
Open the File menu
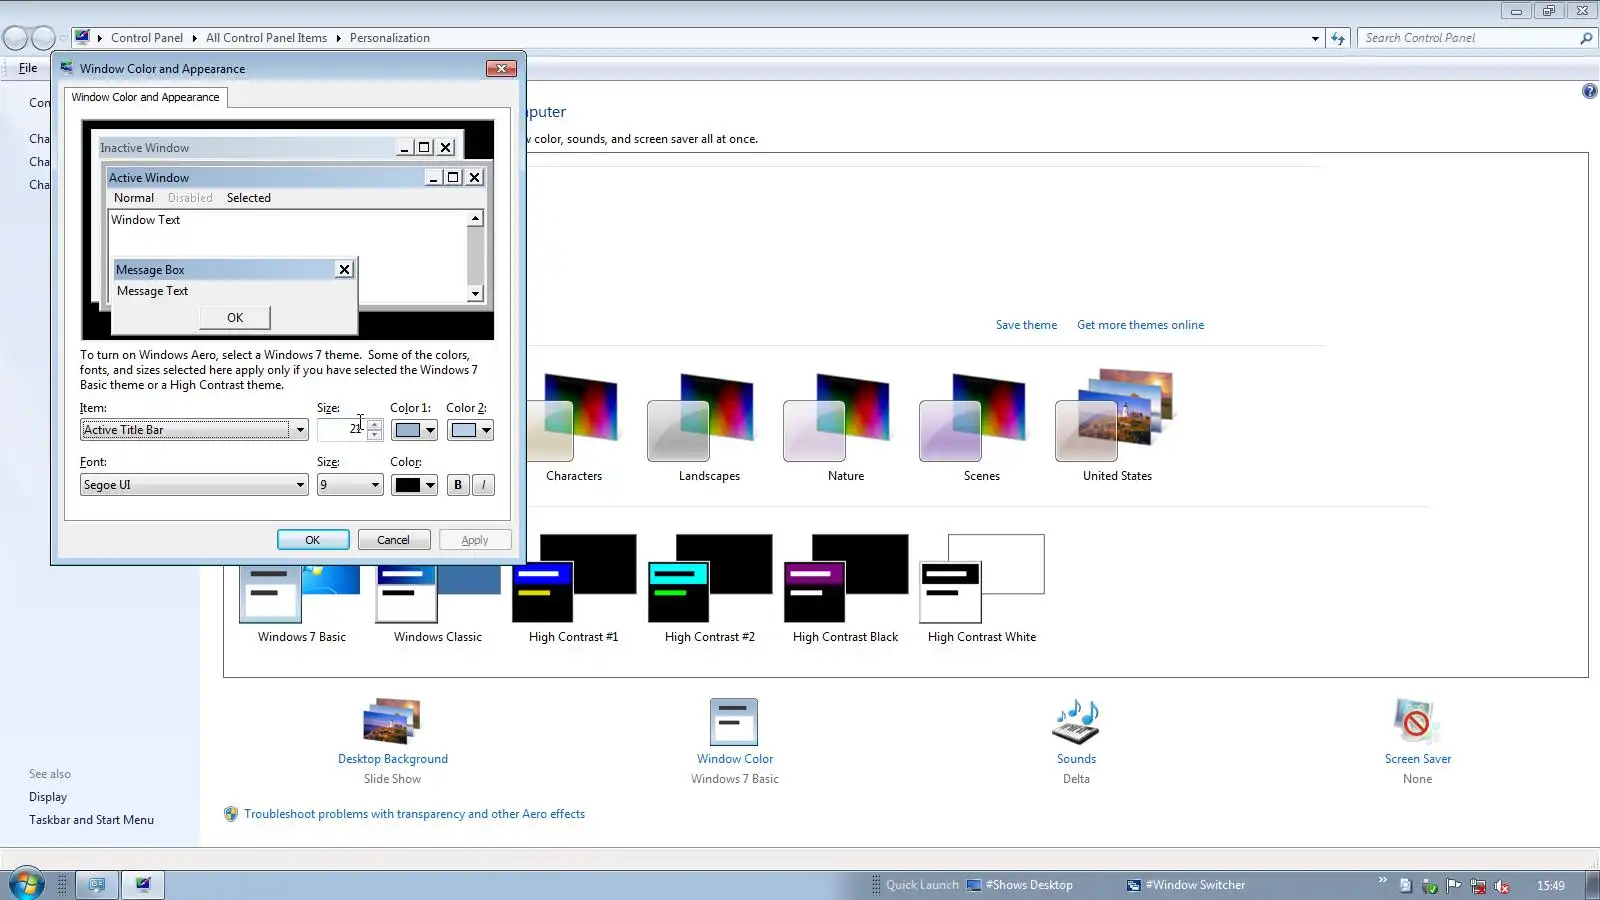click(28, 68)
